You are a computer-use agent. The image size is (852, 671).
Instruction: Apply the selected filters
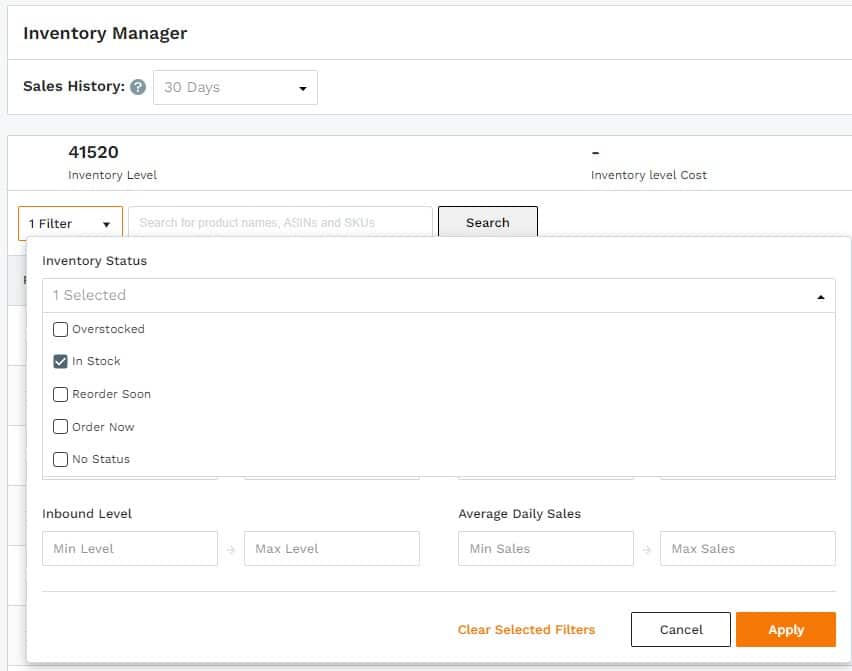coord(786,630)
